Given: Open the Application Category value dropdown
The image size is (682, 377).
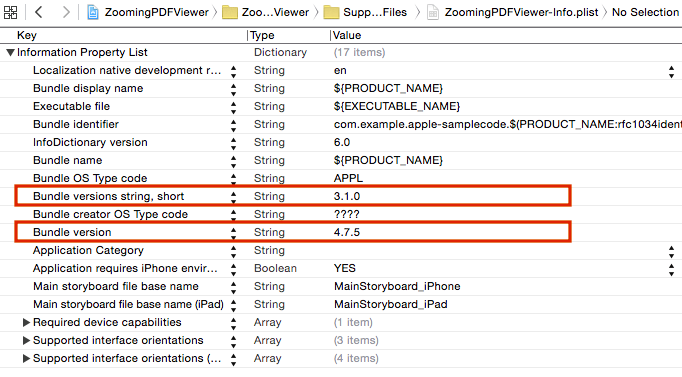Looking at the screenshot, I should pos(672,251).
